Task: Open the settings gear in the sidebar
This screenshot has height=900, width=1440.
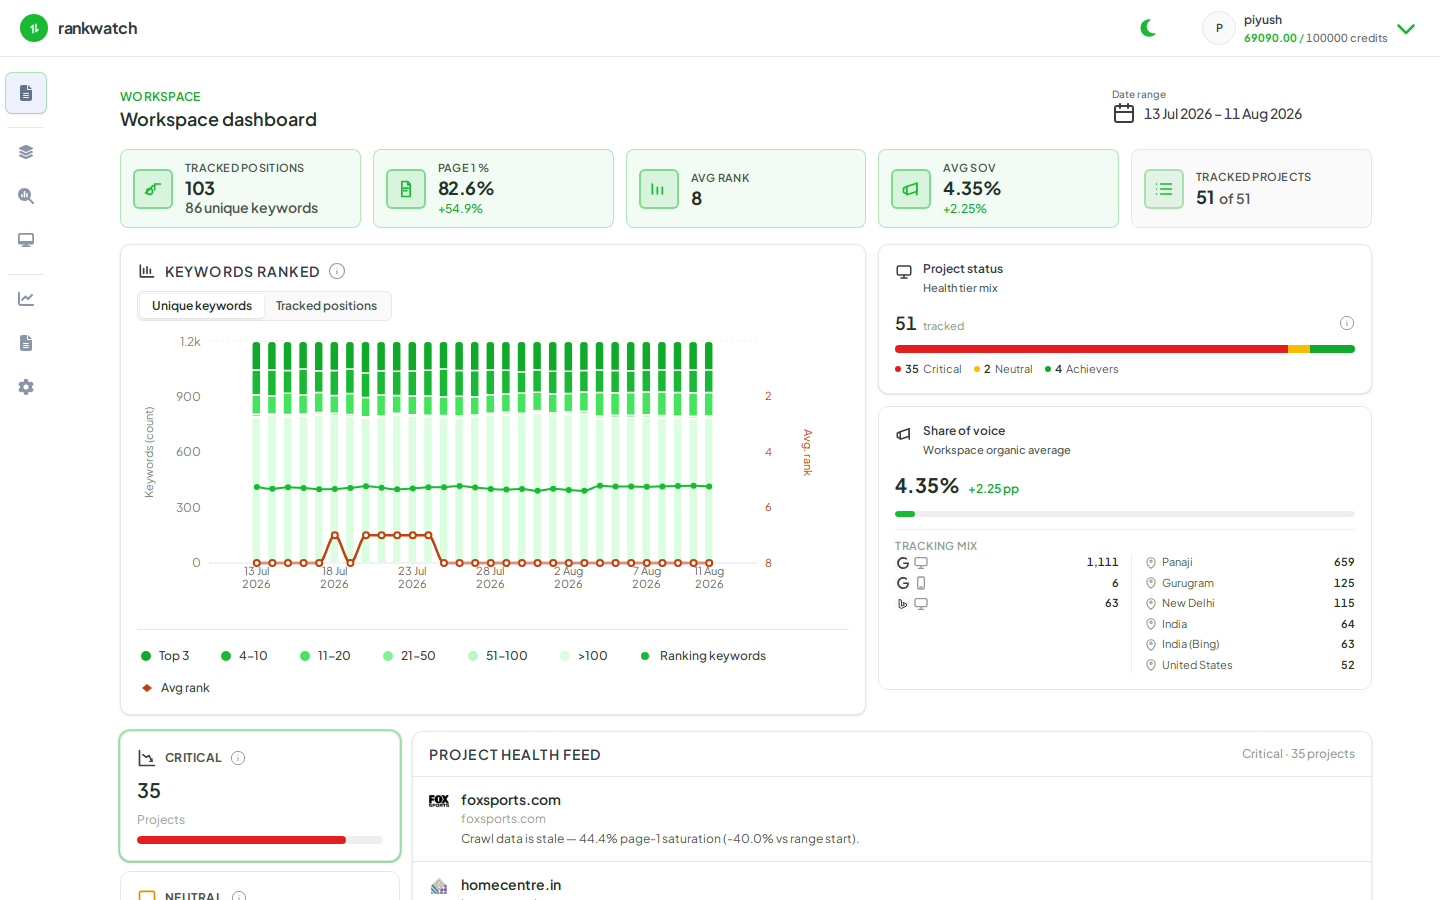Action: 26,387
